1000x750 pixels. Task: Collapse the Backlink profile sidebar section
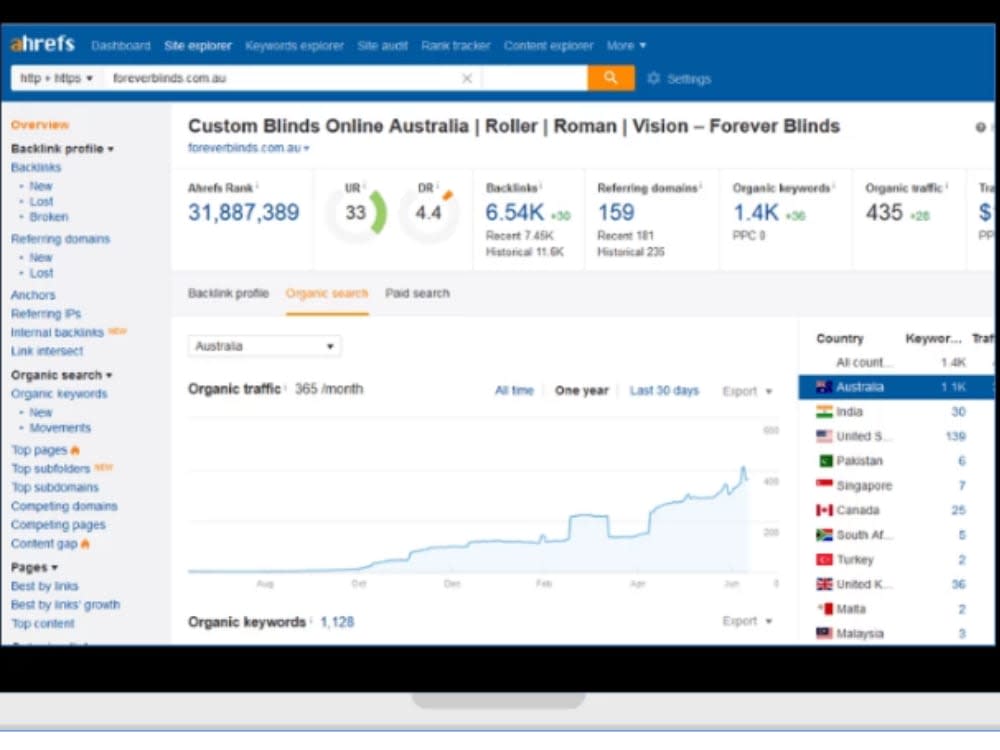point(62,149)
